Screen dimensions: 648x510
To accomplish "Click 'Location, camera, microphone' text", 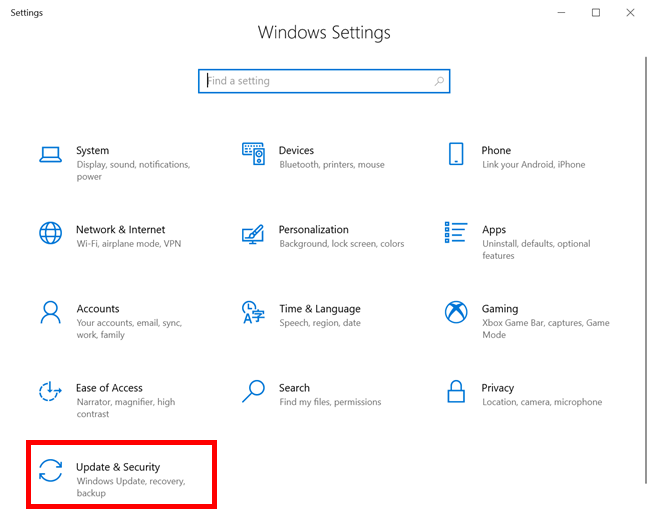I will (x=542, y=402).
